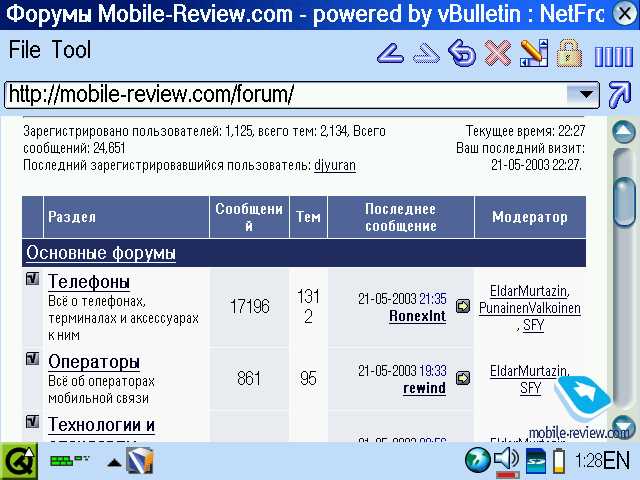Click the URL address field

286,95
